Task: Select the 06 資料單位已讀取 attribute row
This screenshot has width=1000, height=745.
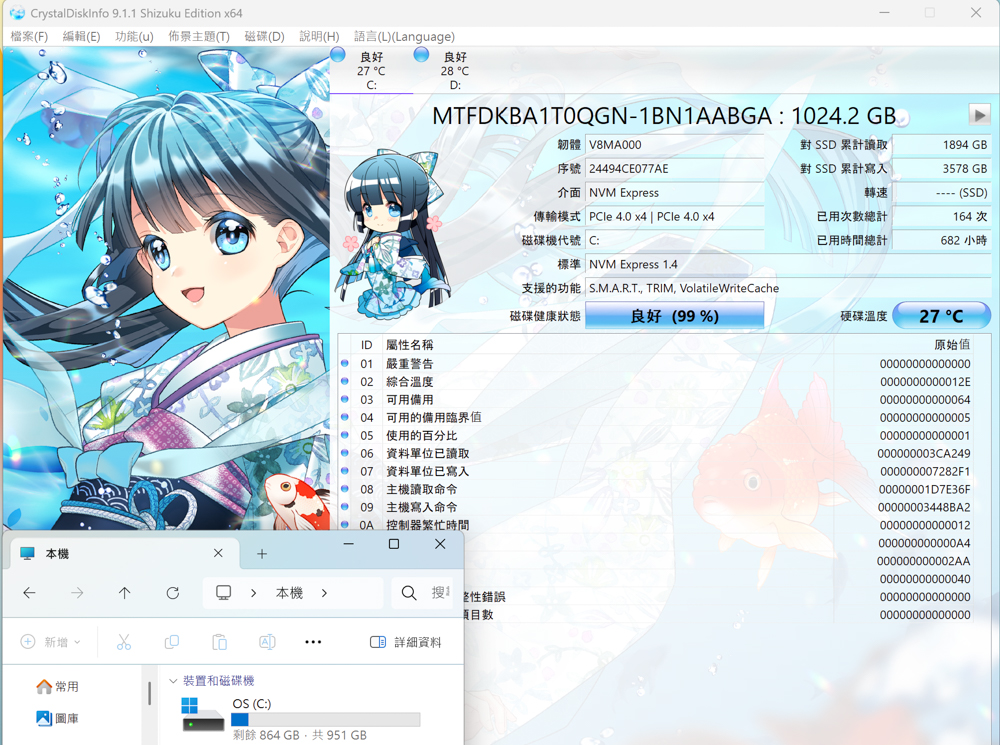Action: click(x=656, y=454)
